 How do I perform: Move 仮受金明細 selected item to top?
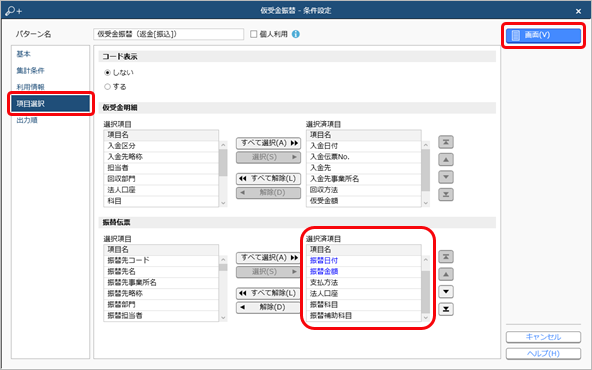click(x=446, y=142)
